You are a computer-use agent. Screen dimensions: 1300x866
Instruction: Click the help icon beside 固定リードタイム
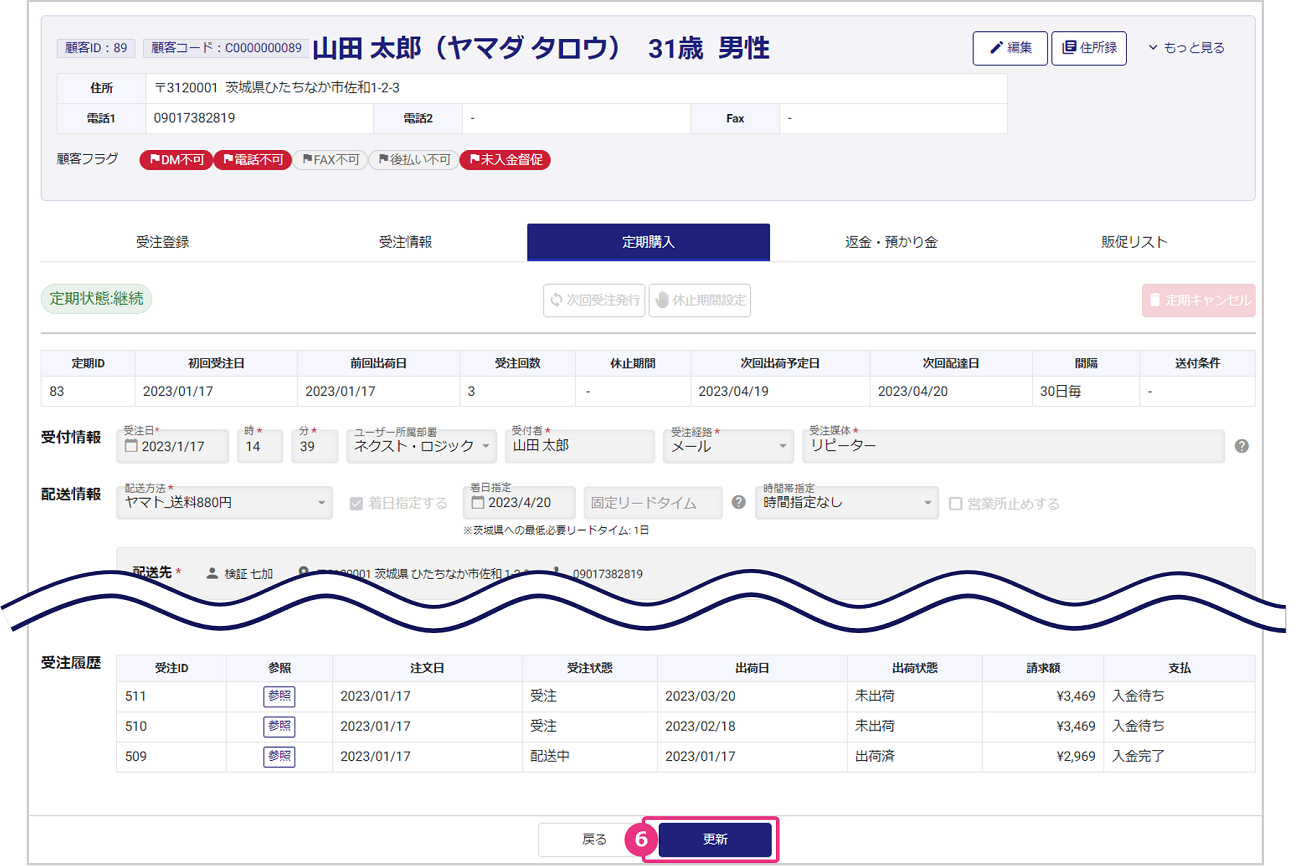tap(738, 502)
